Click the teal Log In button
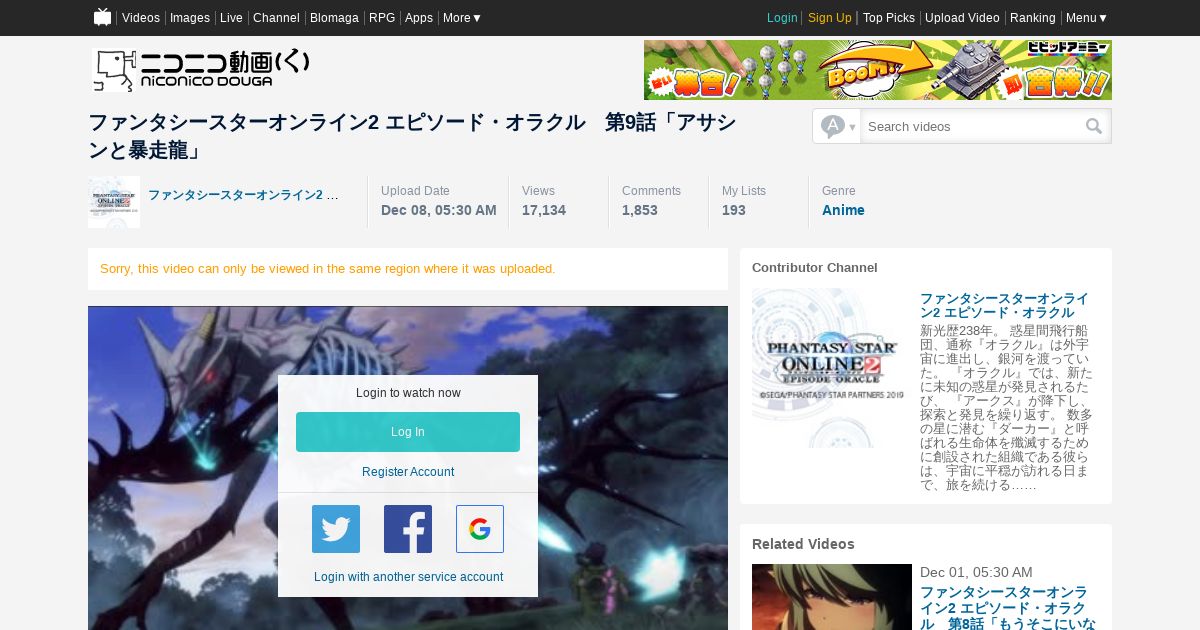The width and height of the screenshot is (1200, 630). click(408, 432)
